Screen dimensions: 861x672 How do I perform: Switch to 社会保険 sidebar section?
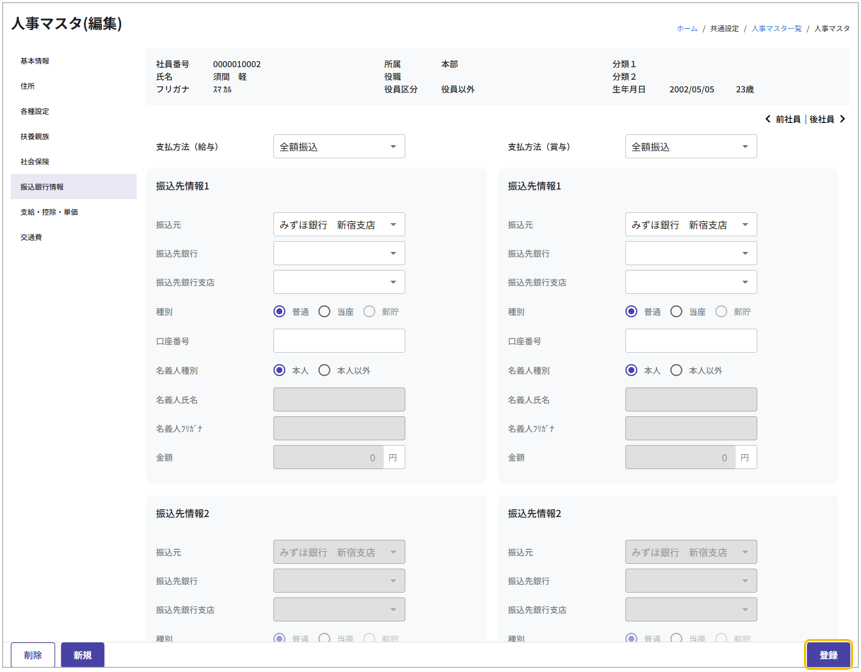tap(35, 162)
